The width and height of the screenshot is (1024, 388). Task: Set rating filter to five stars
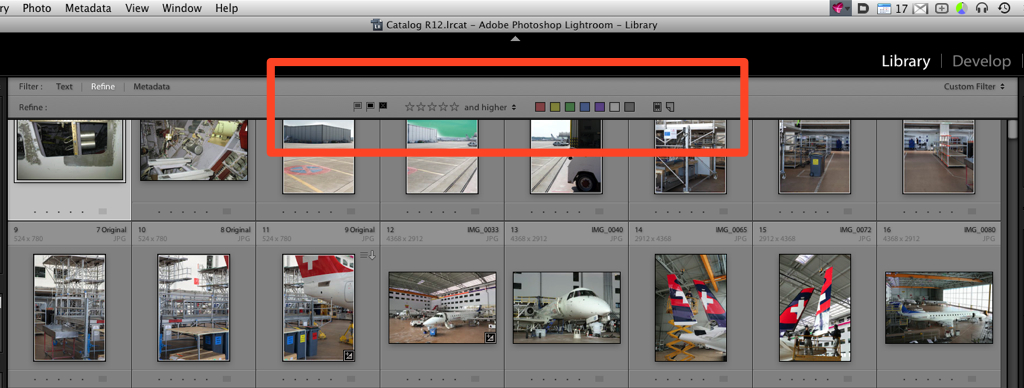tap(455, 107)
